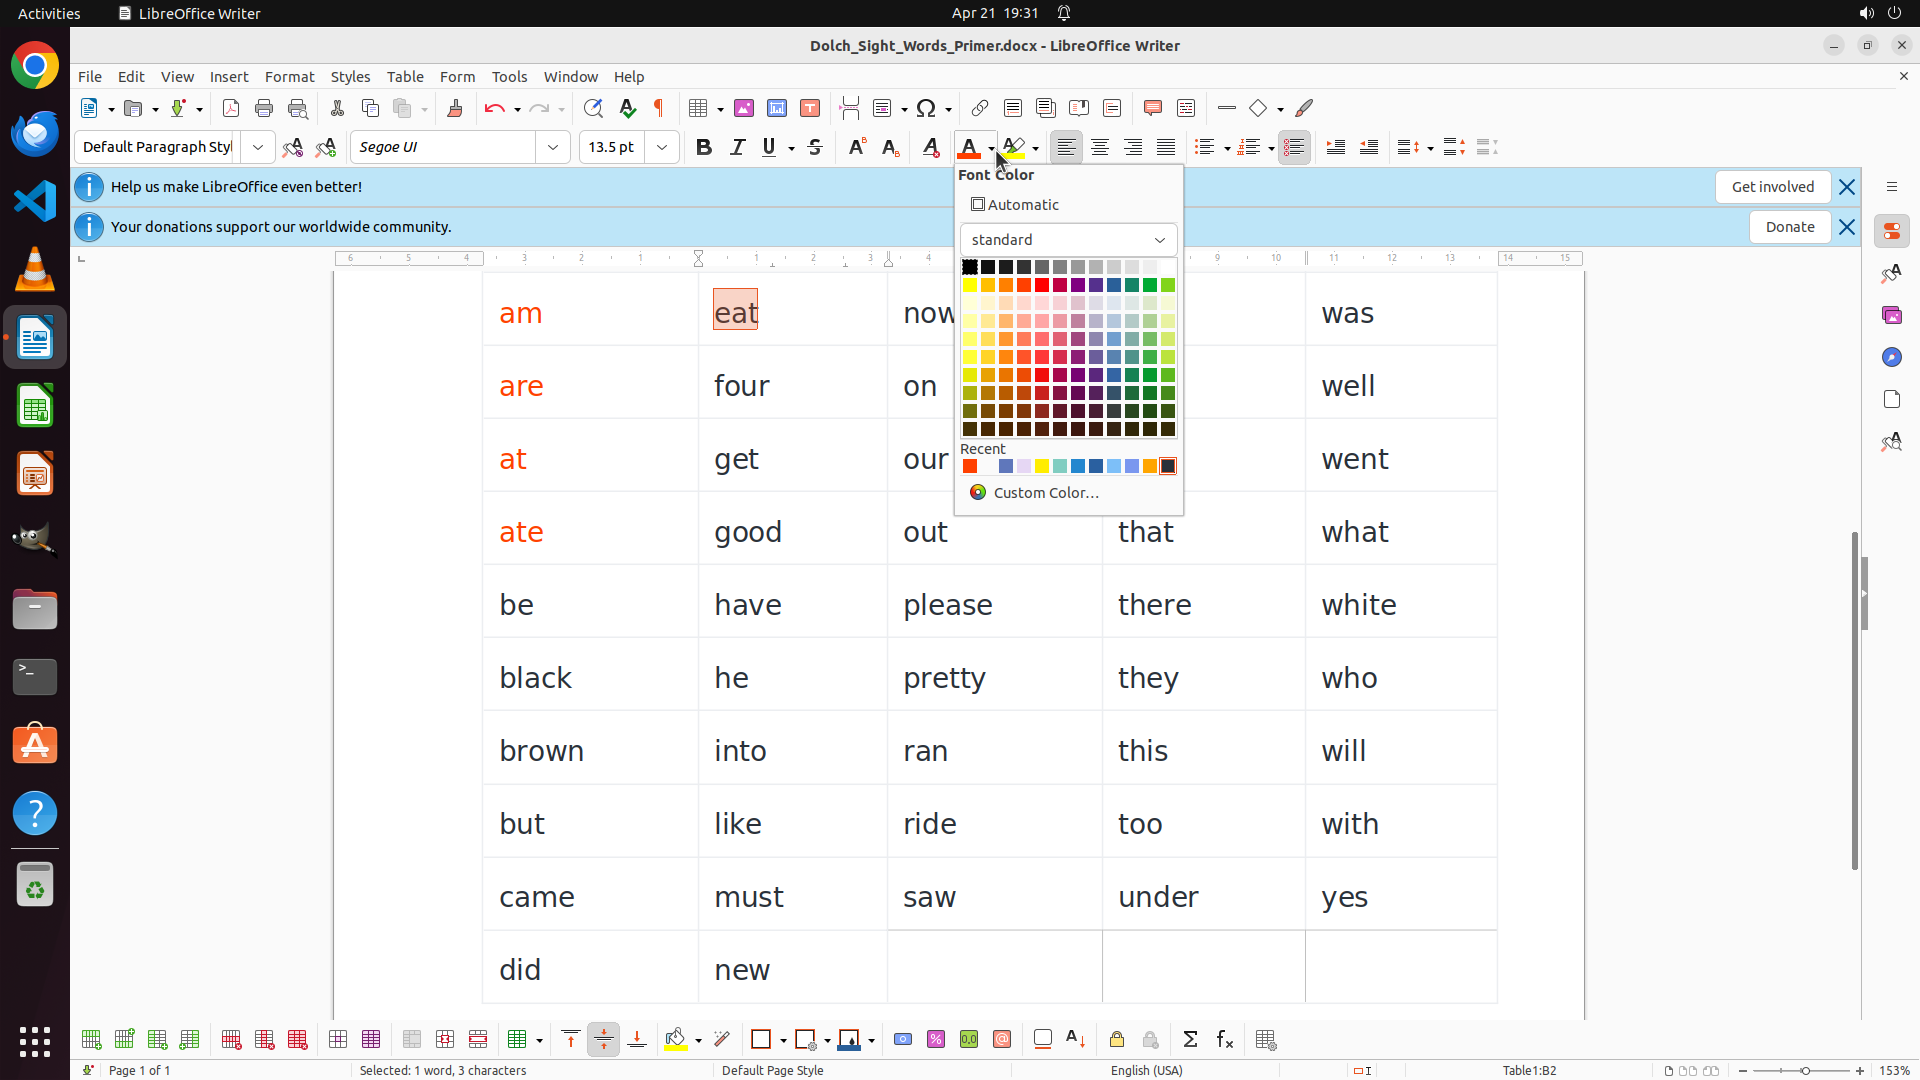The height and width of the screenshot is (1080, 1920).
Task: Toggle Bold formatting
Action: (704, 147)
